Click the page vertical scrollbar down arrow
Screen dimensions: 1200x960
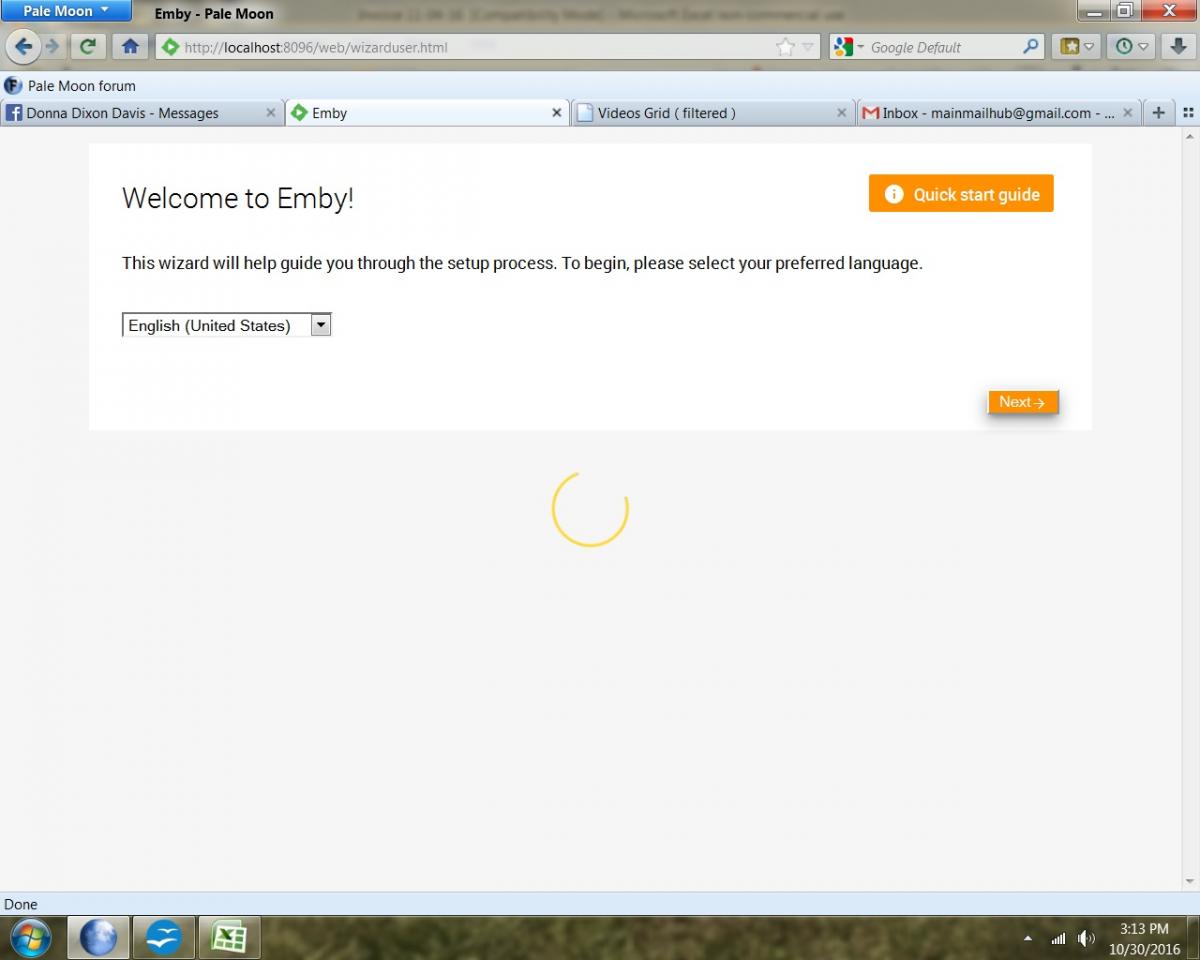coord(1189,881)
